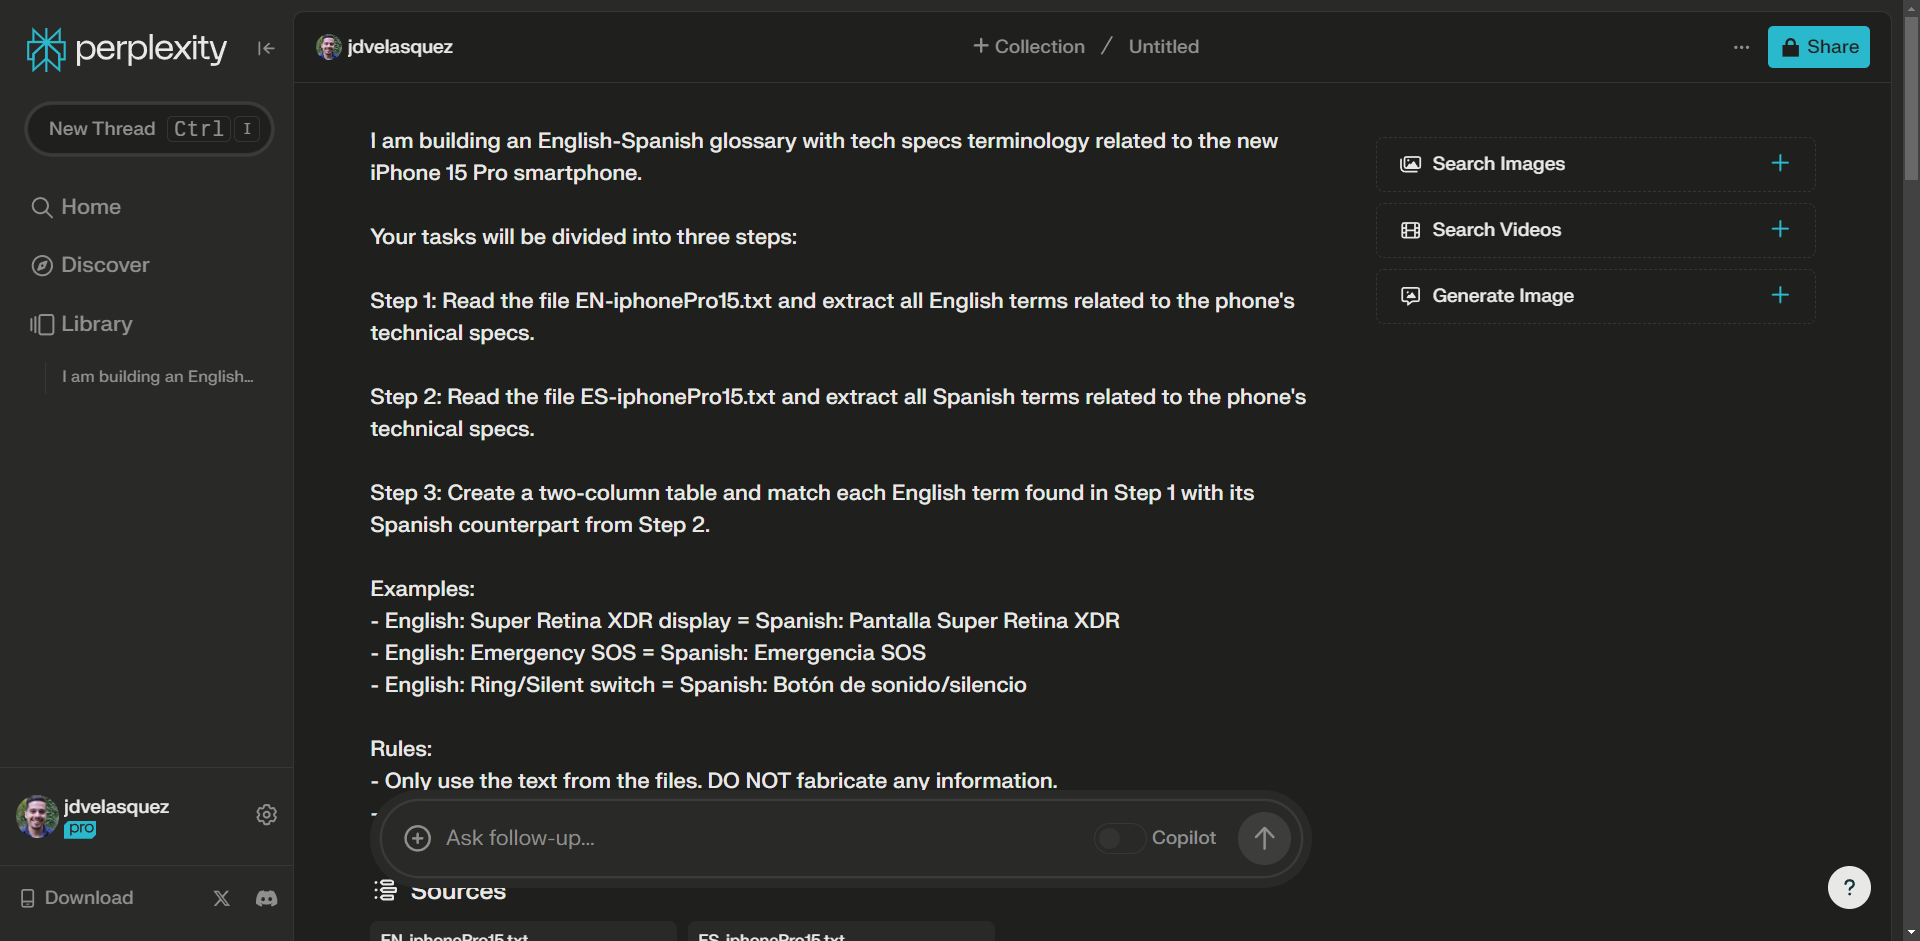
Task: Toggle the Copilot switch
Action: pyautogui.click(x=1118, y=838)
